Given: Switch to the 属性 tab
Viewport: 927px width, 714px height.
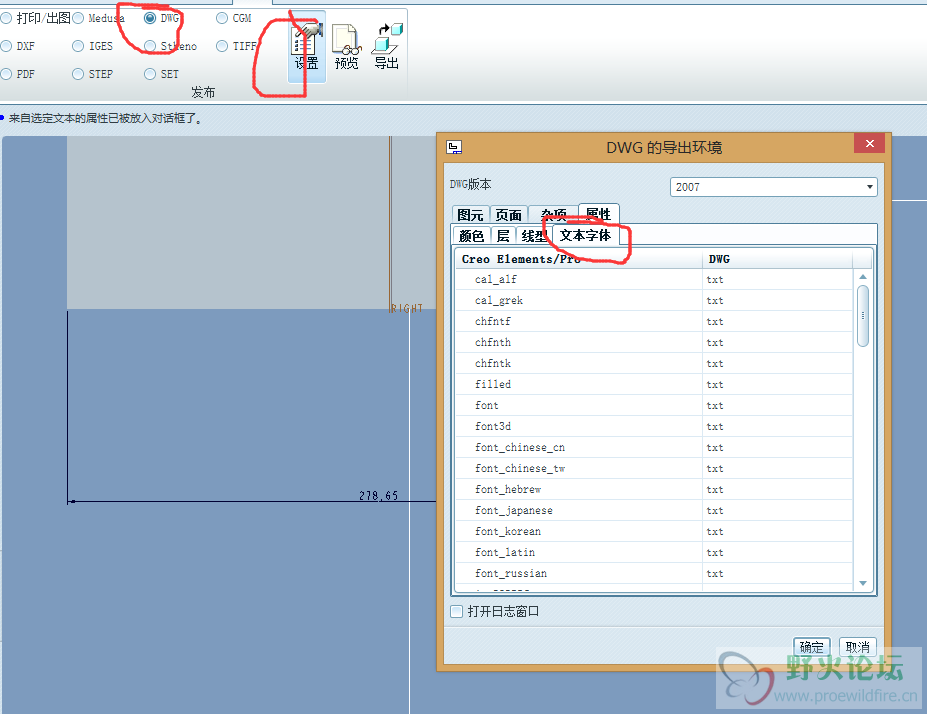Looking at the screenshot, I should click(x=598, y=213).
